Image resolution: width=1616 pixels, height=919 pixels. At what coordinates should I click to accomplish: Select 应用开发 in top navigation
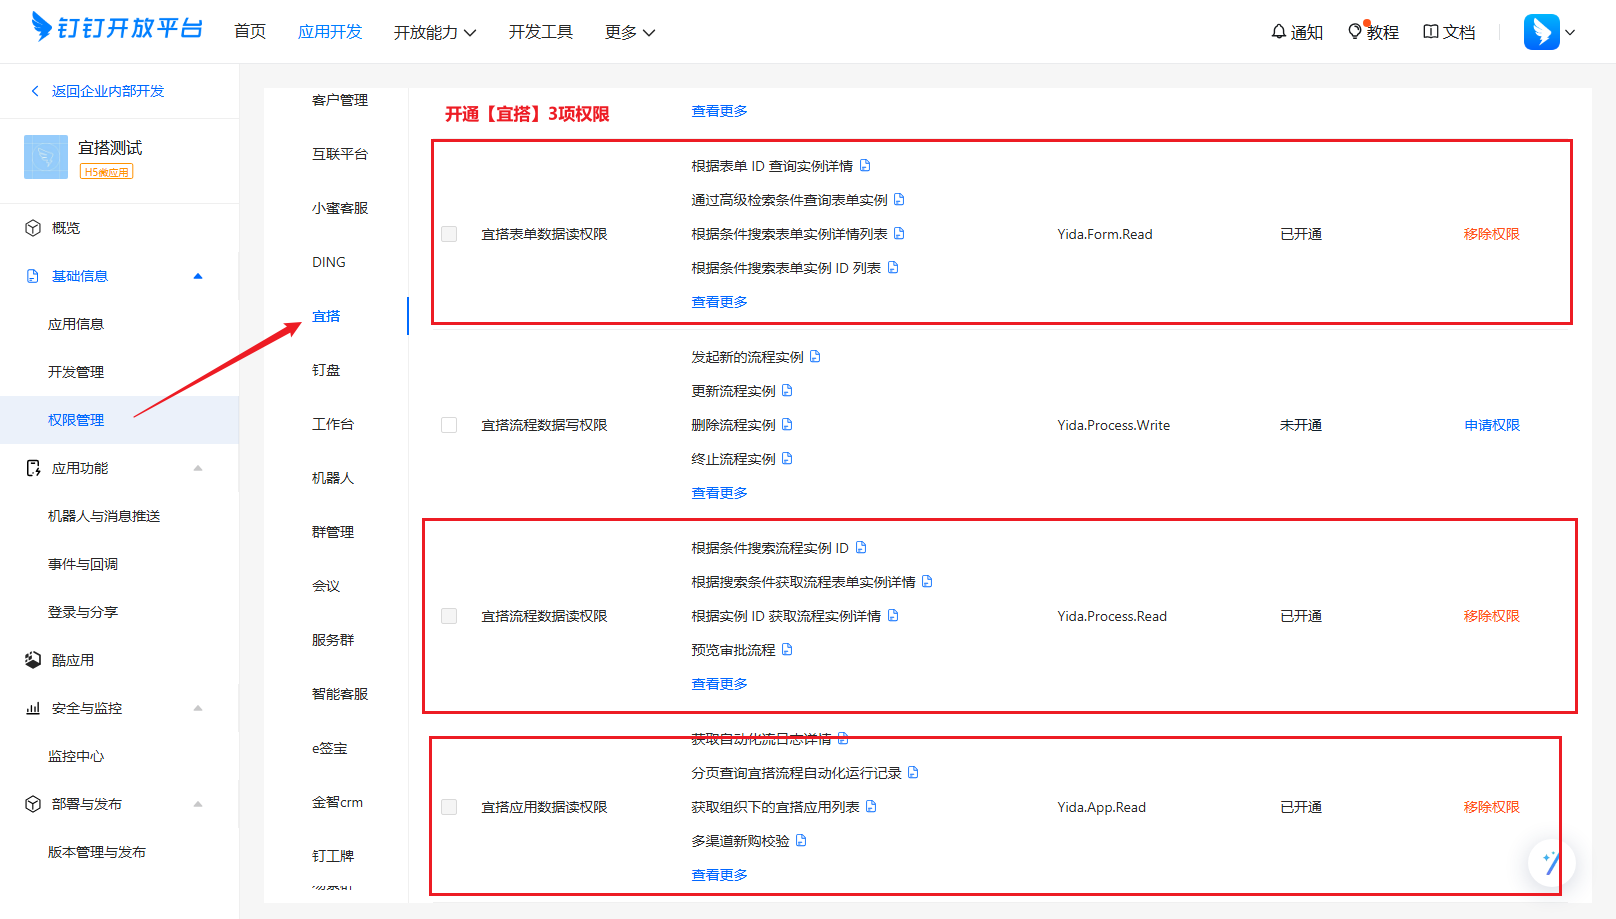(330, 32)
